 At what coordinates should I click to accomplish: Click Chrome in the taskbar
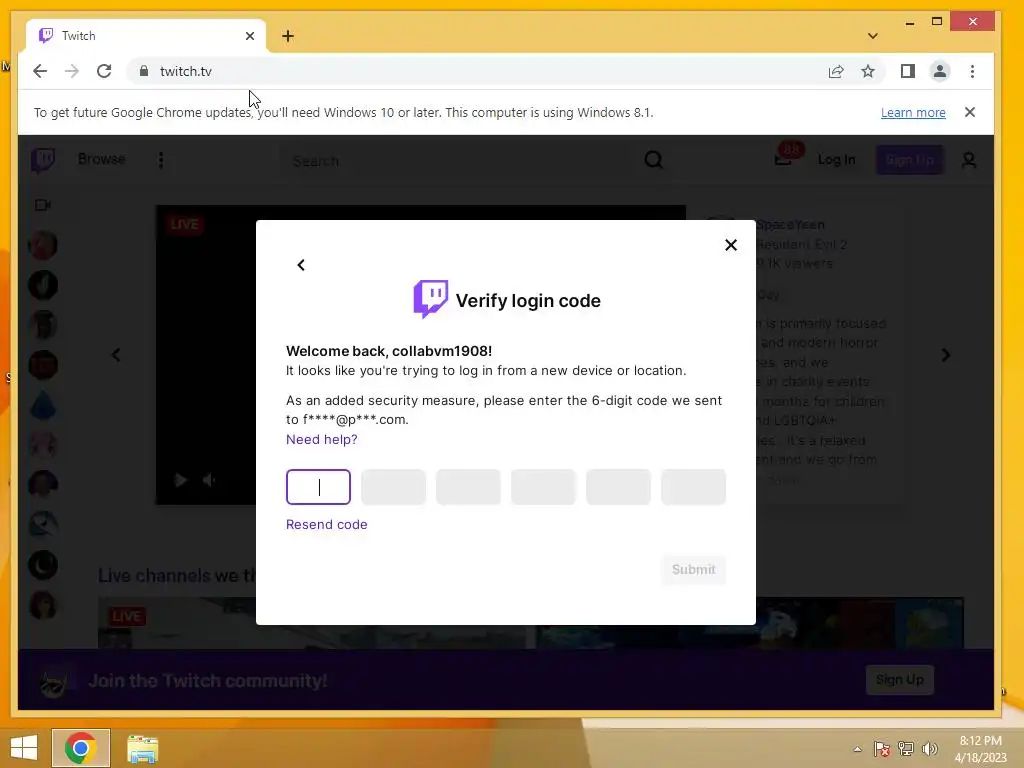click(x=81, y=748)
